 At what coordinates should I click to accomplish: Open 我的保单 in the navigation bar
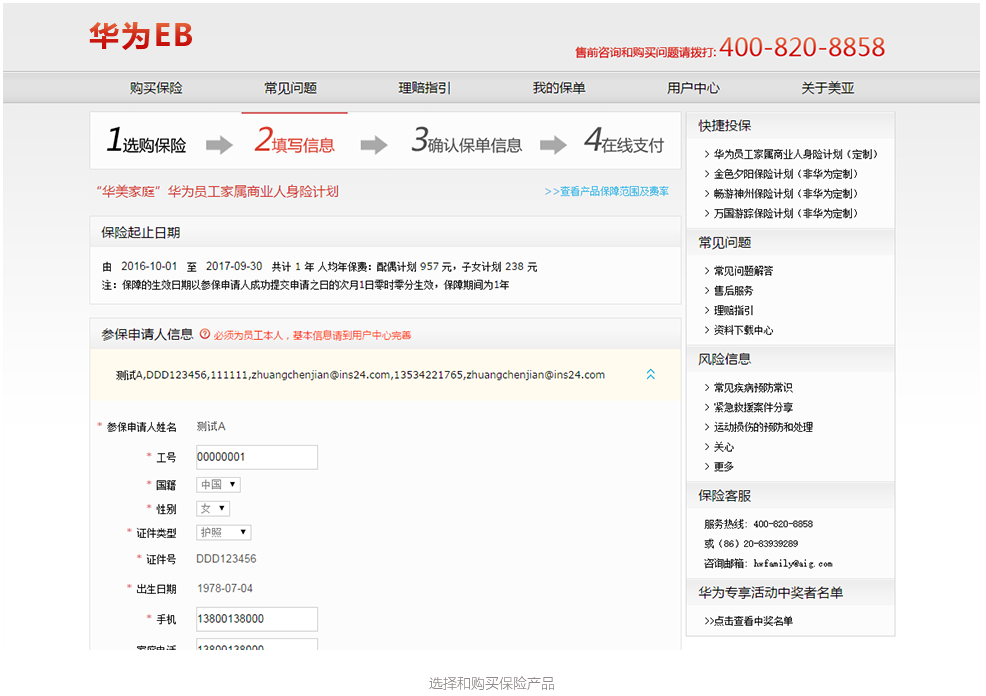click(x=558, y=88)
